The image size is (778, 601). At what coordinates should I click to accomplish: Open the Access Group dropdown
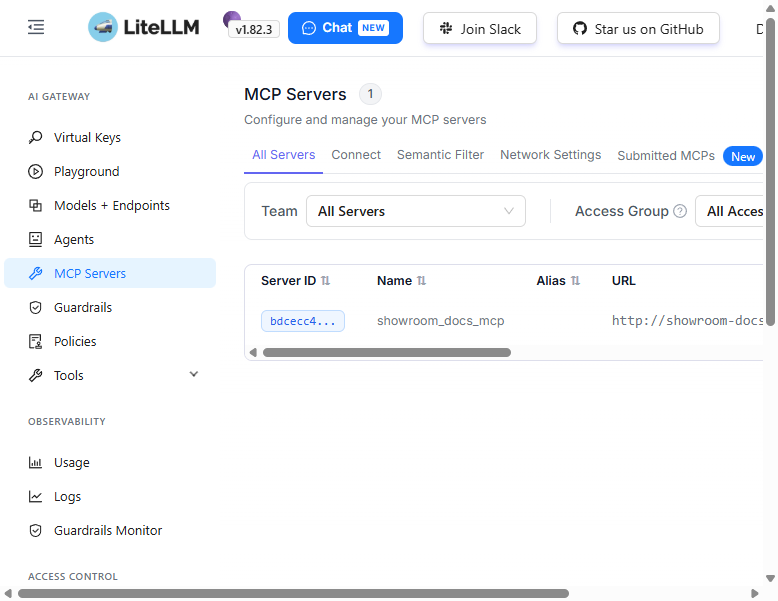click(729, 211)
